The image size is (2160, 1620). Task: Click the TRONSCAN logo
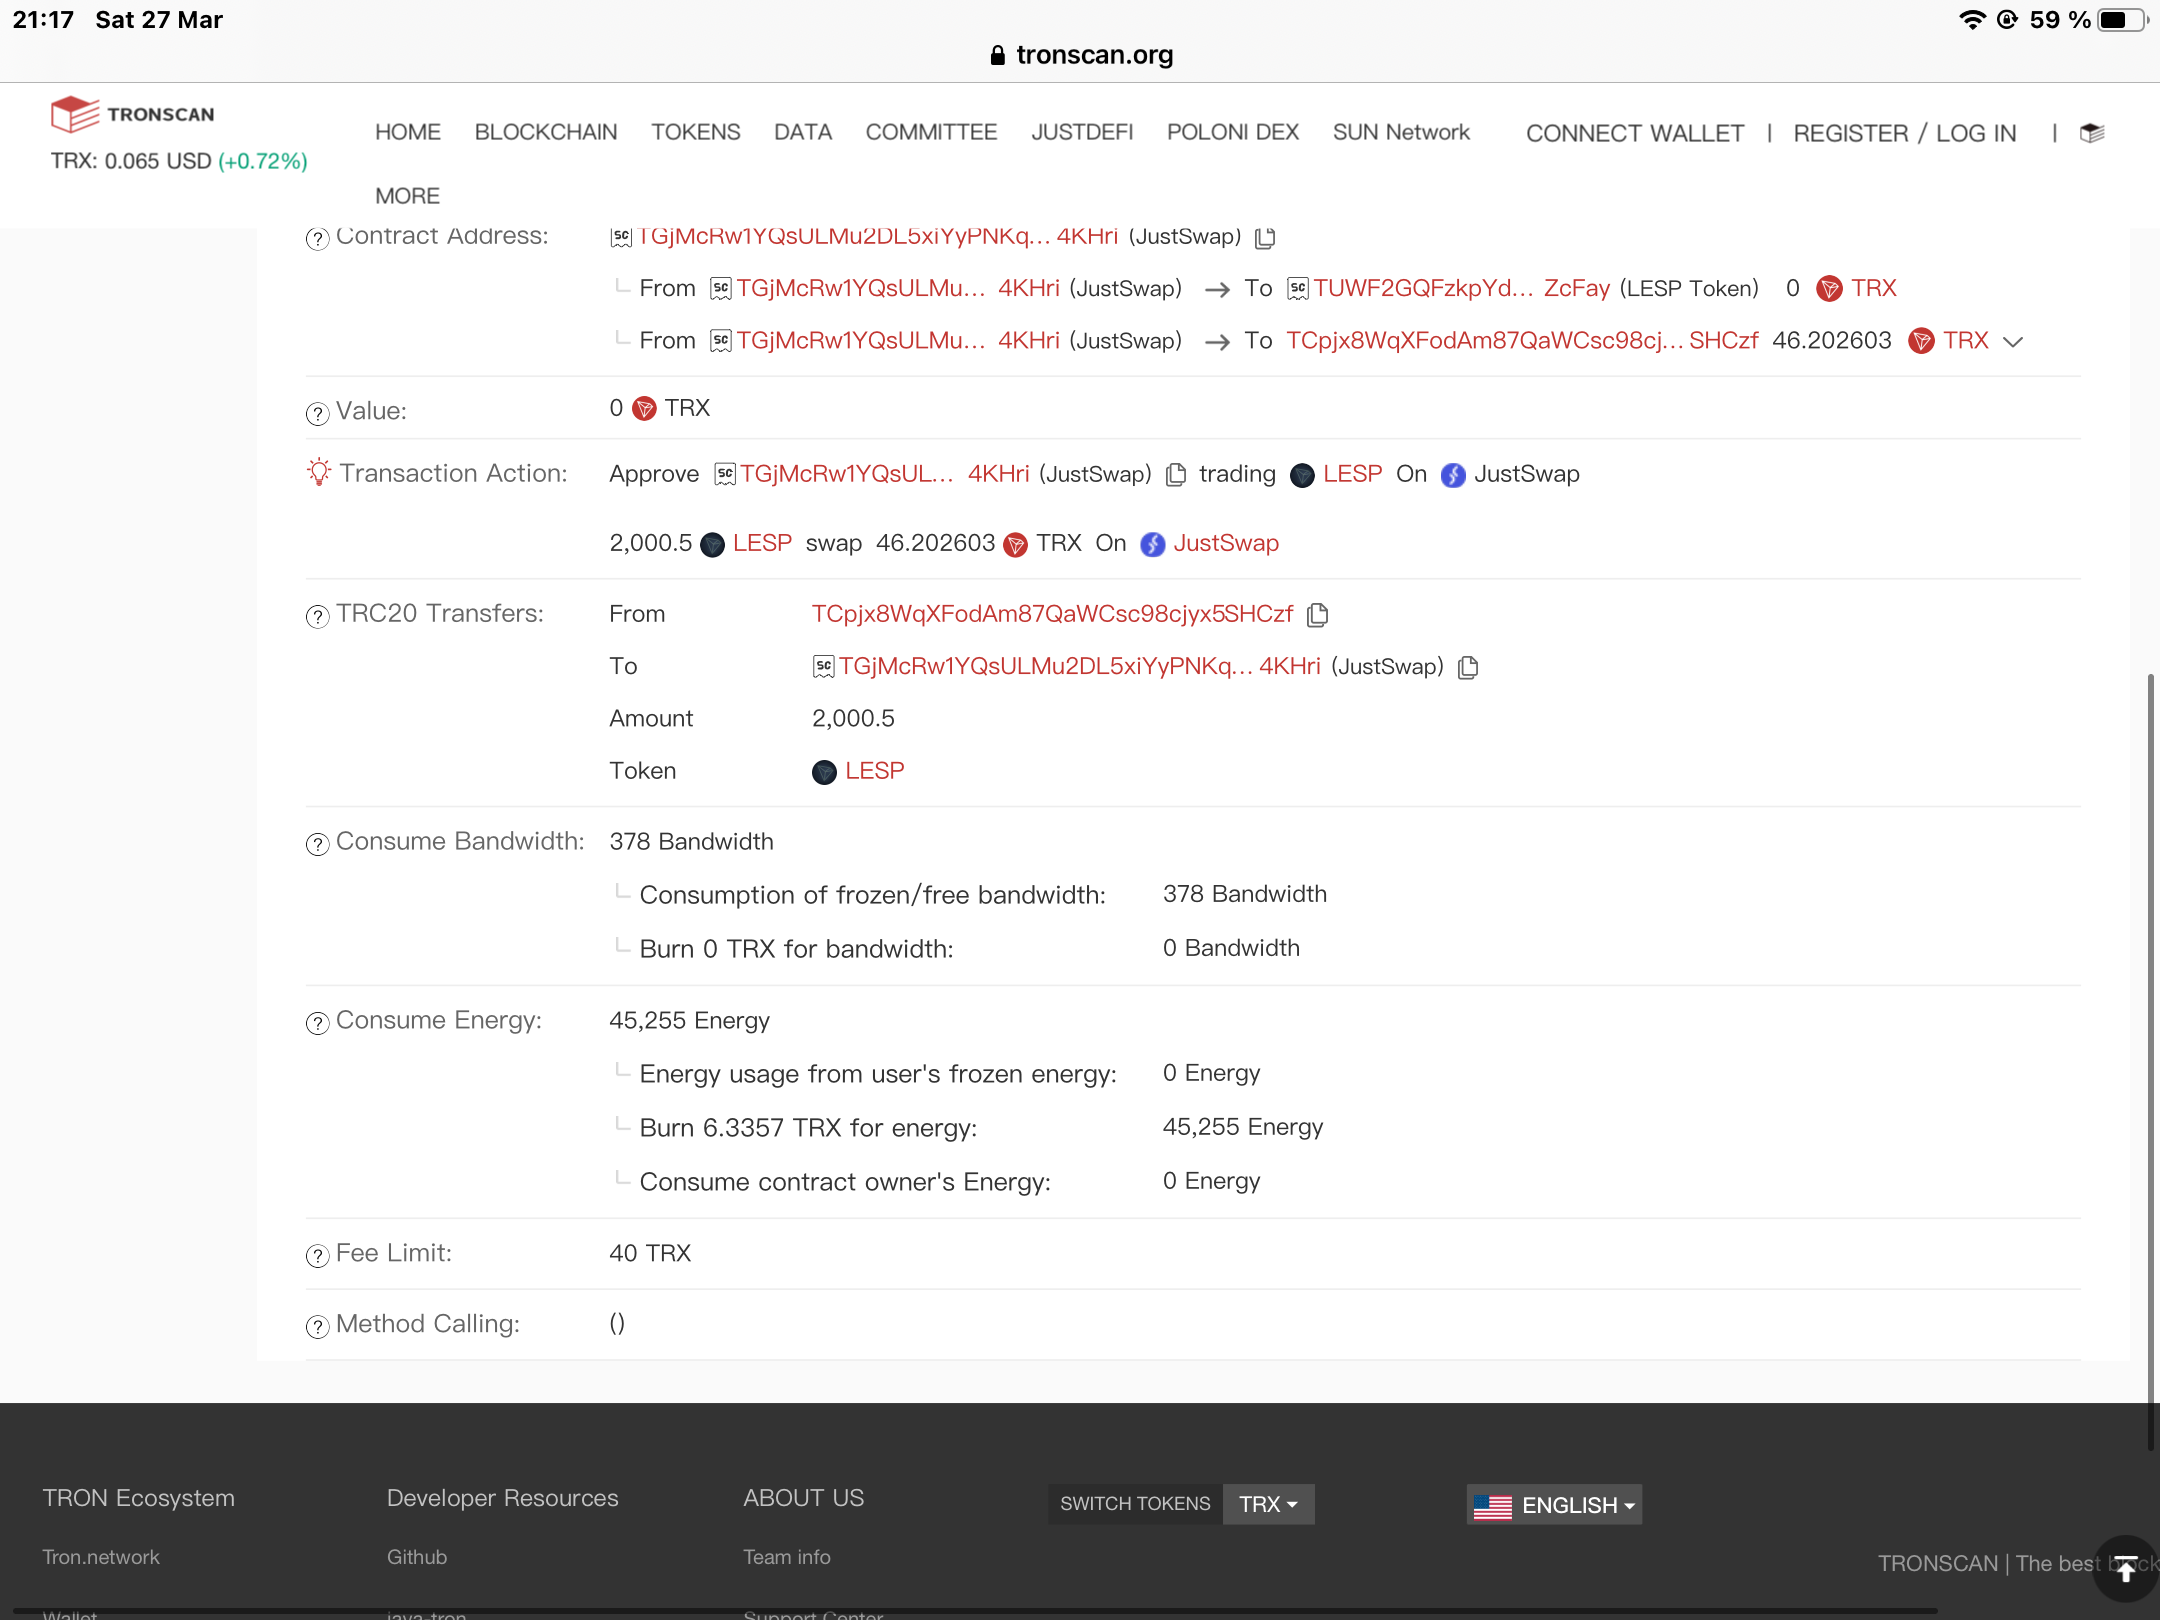133,114
